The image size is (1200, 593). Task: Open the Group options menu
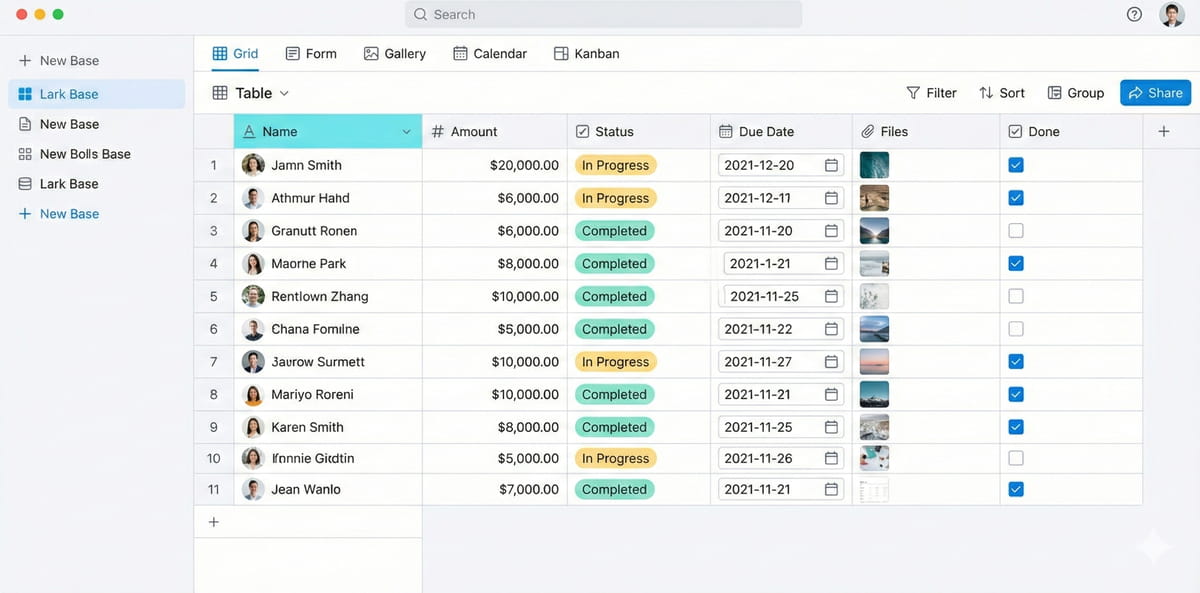pos(1075,93)
